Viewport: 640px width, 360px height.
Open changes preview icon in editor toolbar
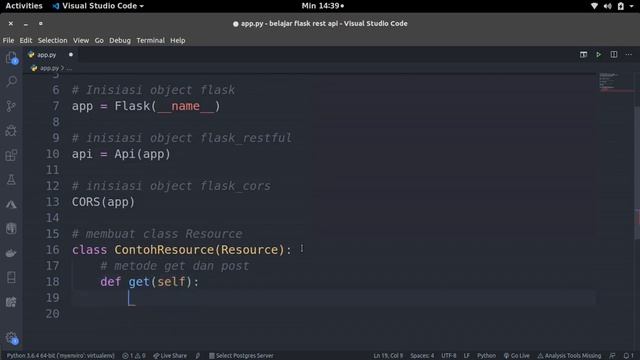pyautogui.click(x=583, y=54)
